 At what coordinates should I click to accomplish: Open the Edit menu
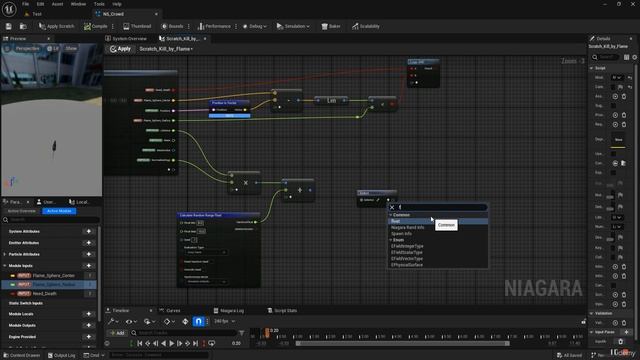40,4
